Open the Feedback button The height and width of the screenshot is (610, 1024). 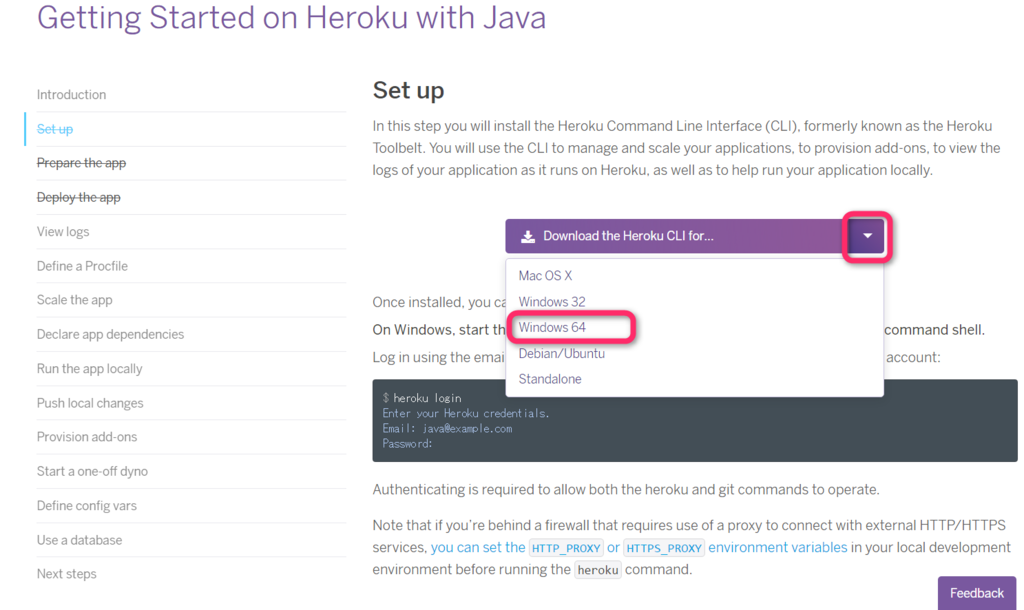pyautogui.click(x=976, y=593)
